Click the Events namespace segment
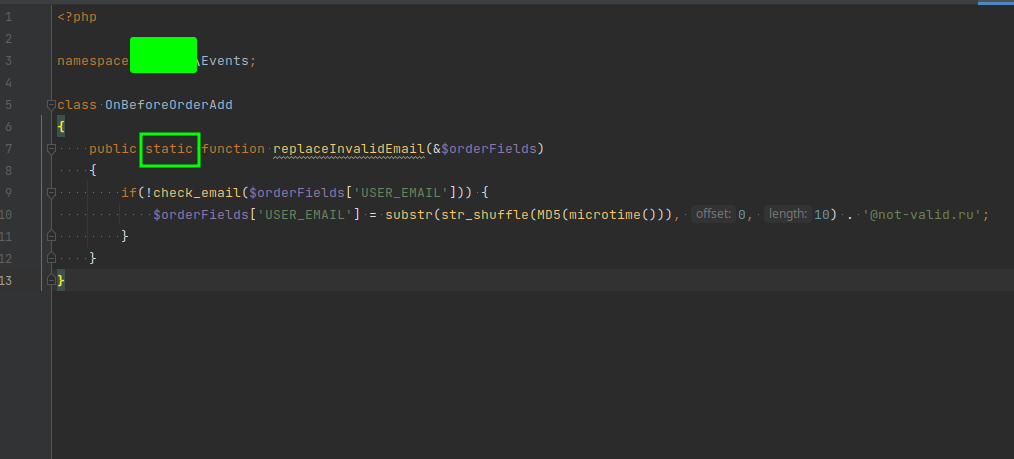Screen dimensions: 1014x459 [225, 61]
